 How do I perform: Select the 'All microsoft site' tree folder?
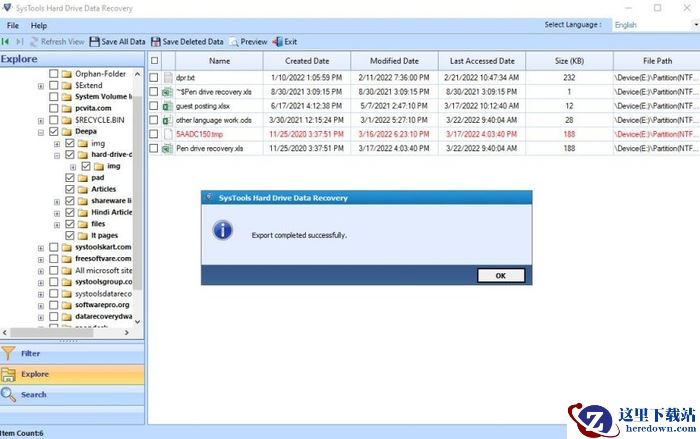tap(104, 270)
